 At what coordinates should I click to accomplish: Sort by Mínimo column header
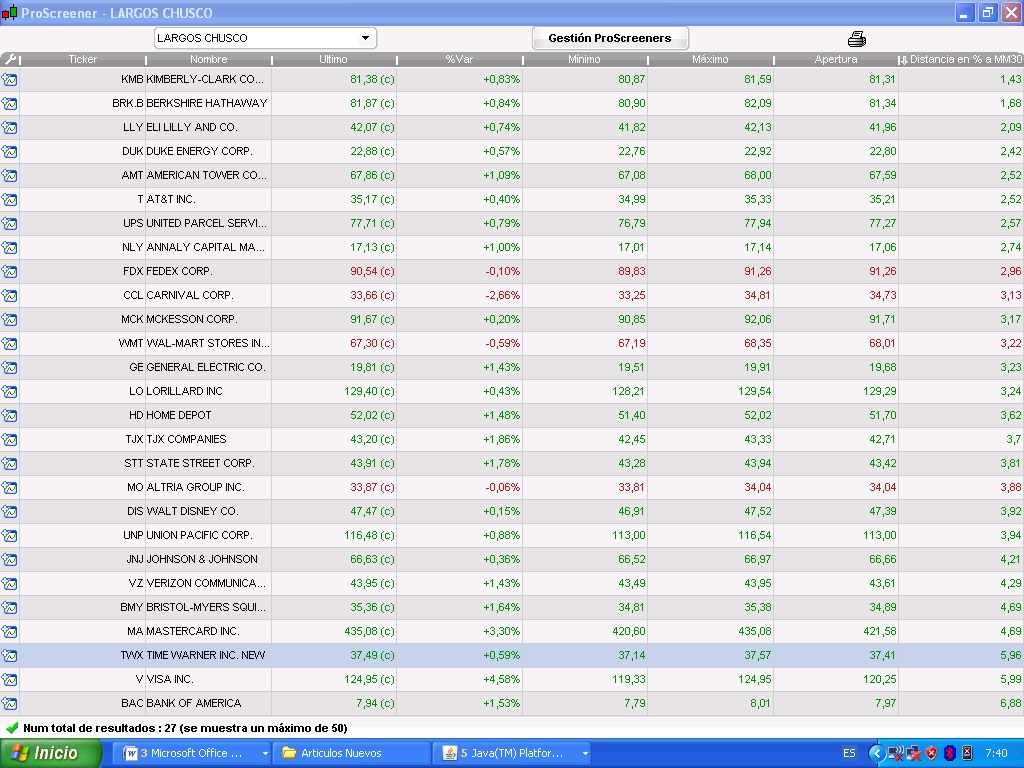click(x=584, y=59)
